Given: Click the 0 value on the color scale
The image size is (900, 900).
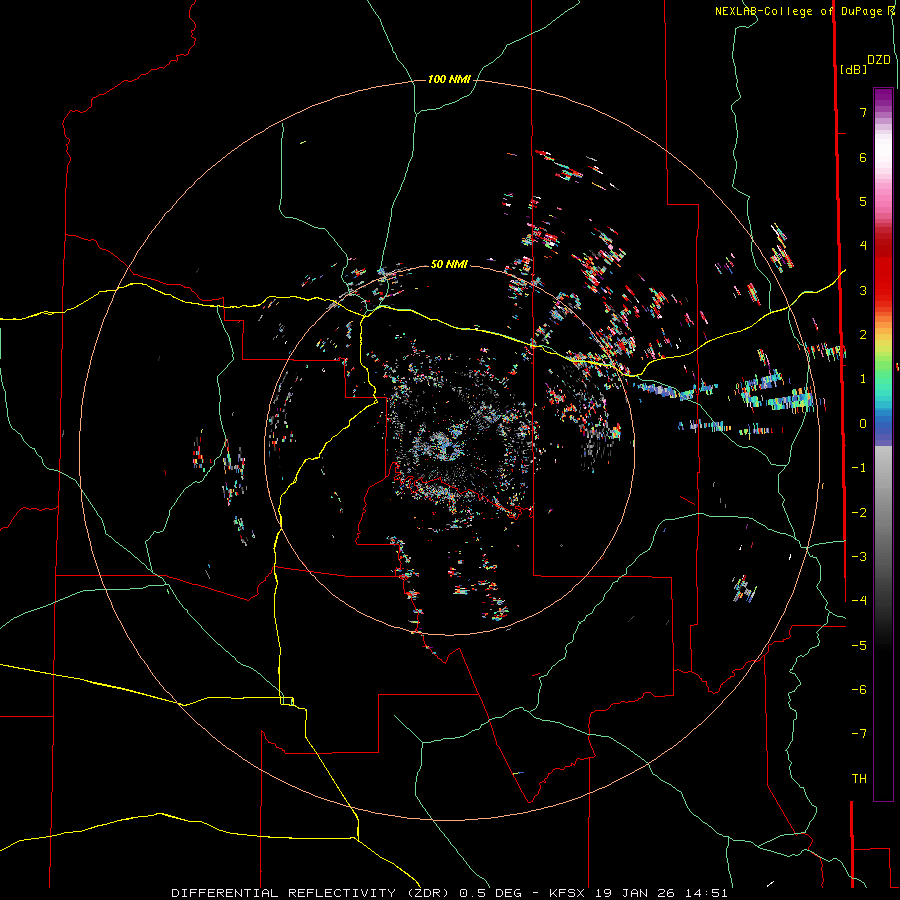Looking at the screenshot, I should pyautogui.click(x=863, y=424).
